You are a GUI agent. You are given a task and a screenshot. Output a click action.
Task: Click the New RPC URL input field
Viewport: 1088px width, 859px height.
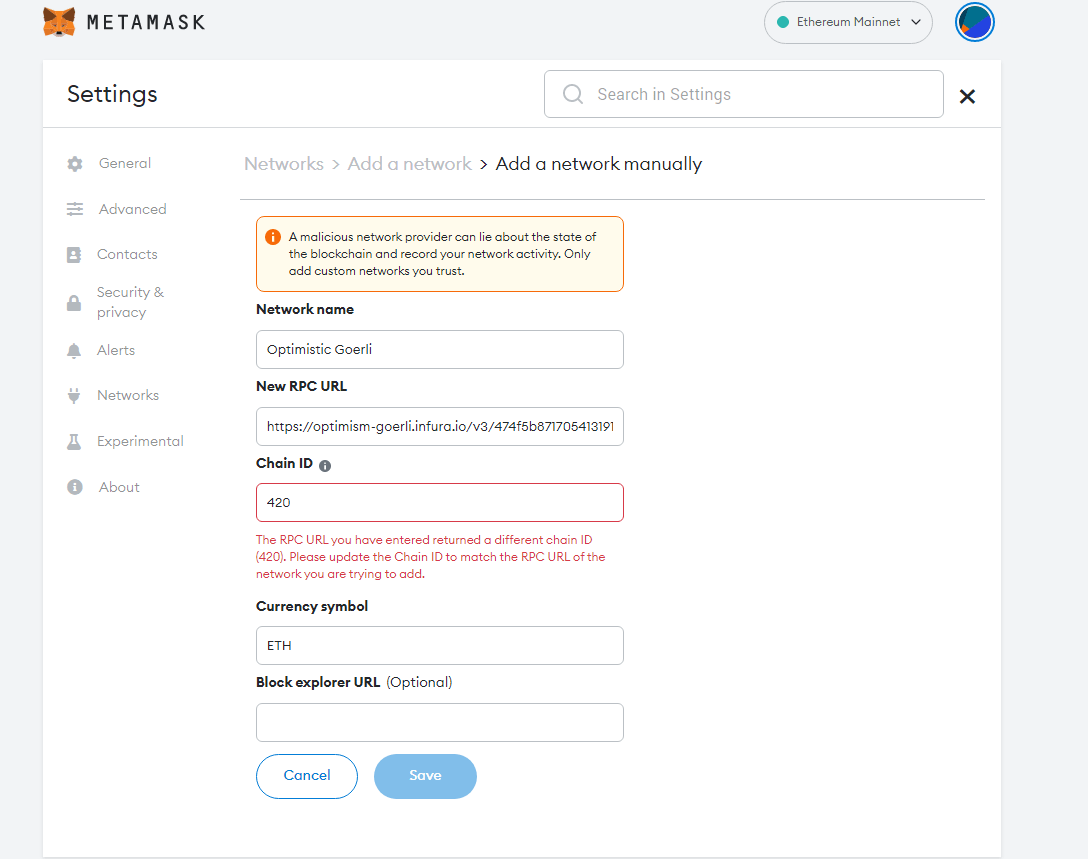(440, 426)
